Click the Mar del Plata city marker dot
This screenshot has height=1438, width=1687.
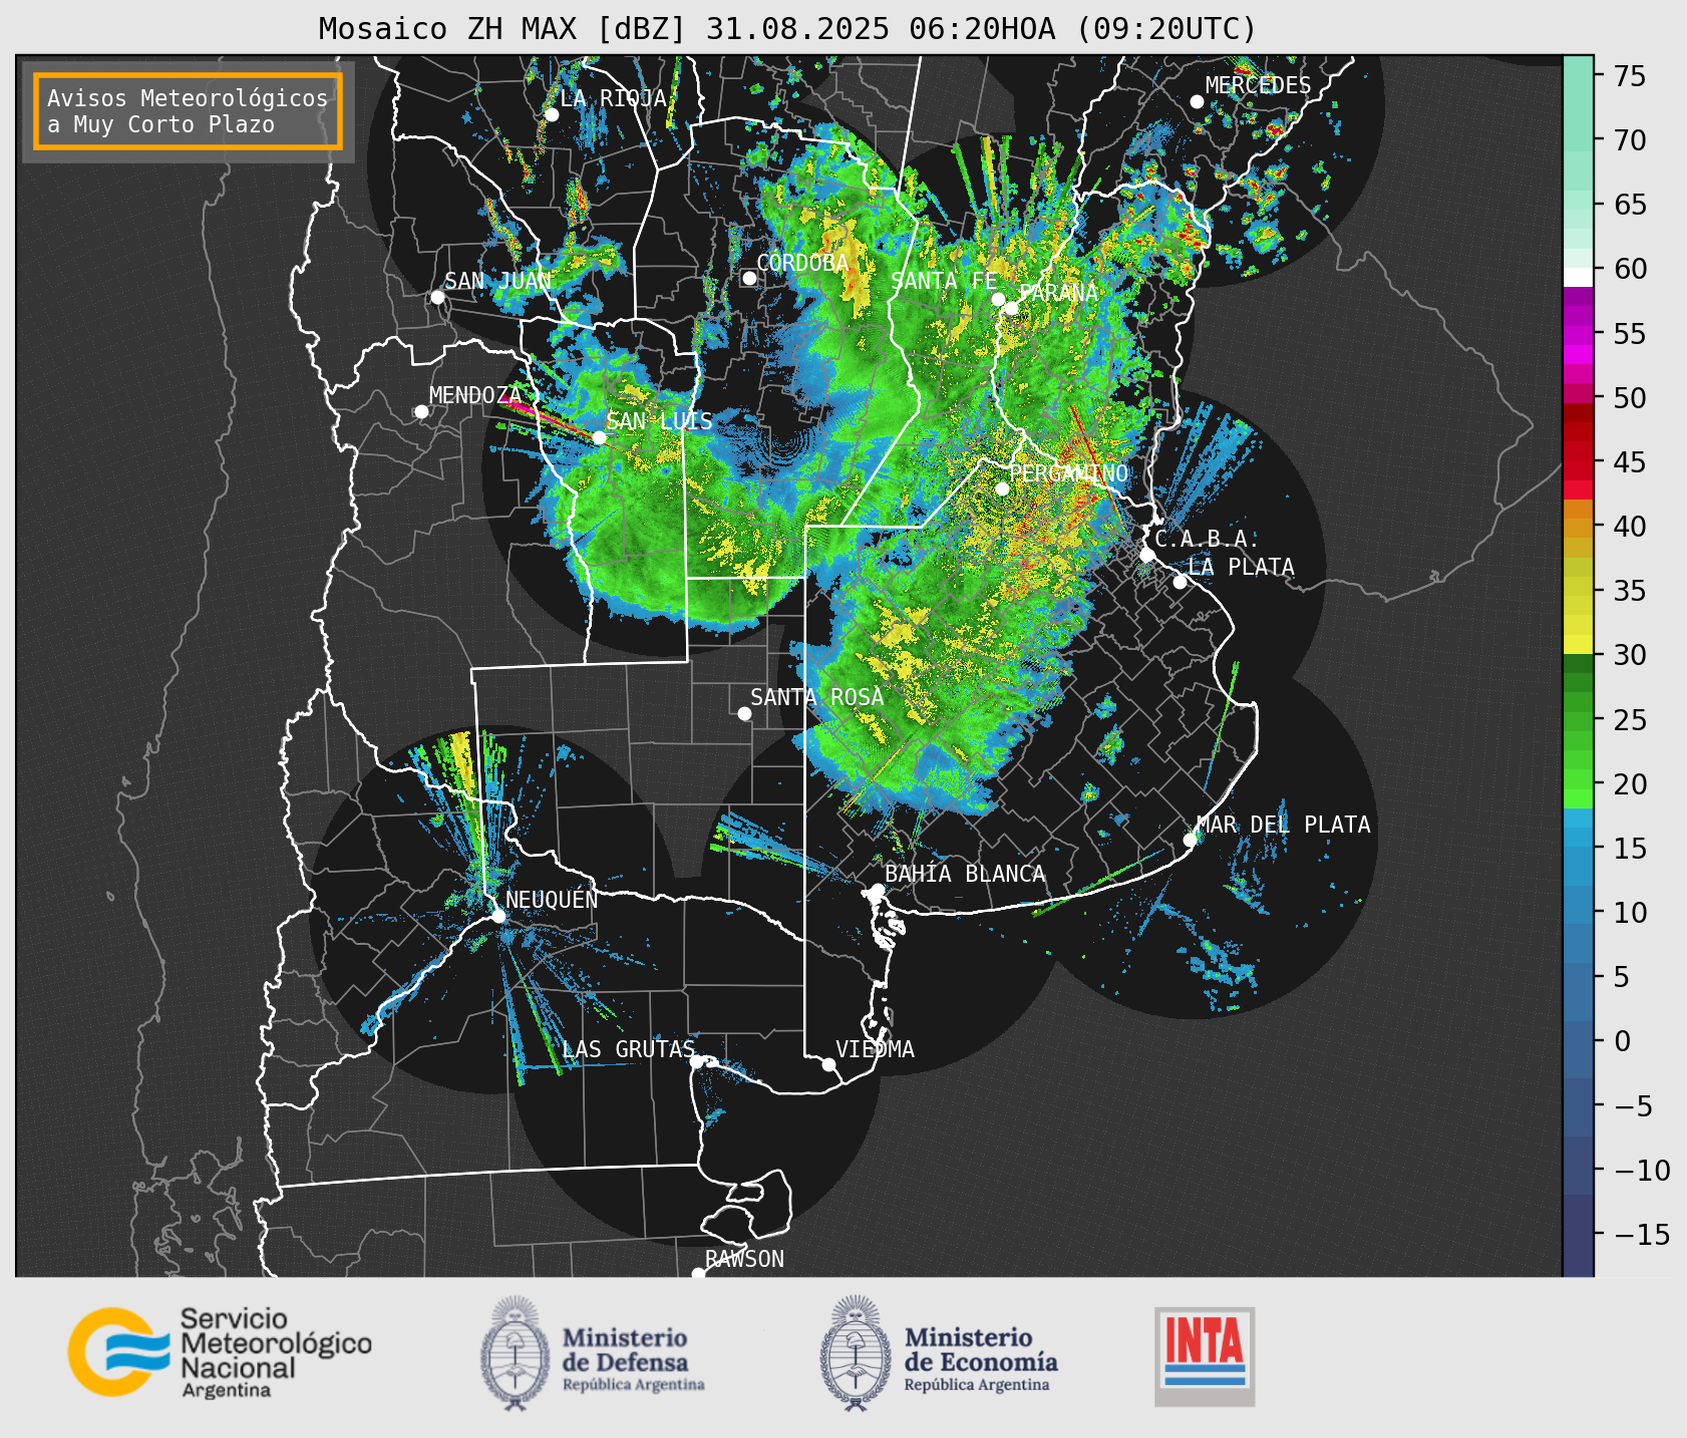click(1190, 840)
